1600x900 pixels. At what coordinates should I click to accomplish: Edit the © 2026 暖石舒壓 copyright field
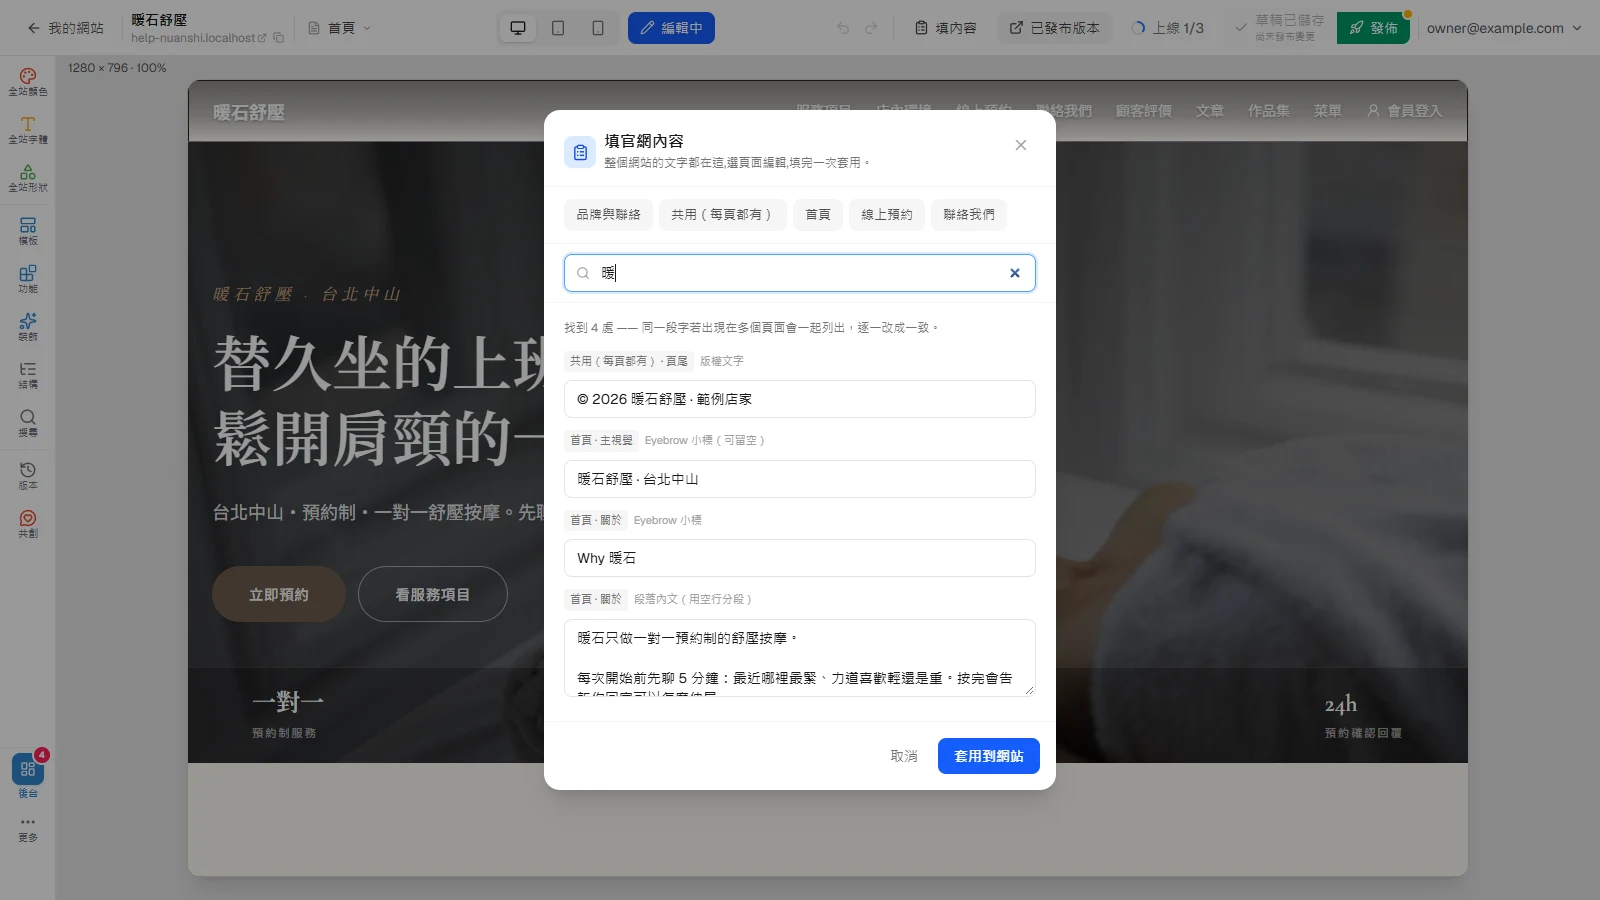[x=800, y=399]
